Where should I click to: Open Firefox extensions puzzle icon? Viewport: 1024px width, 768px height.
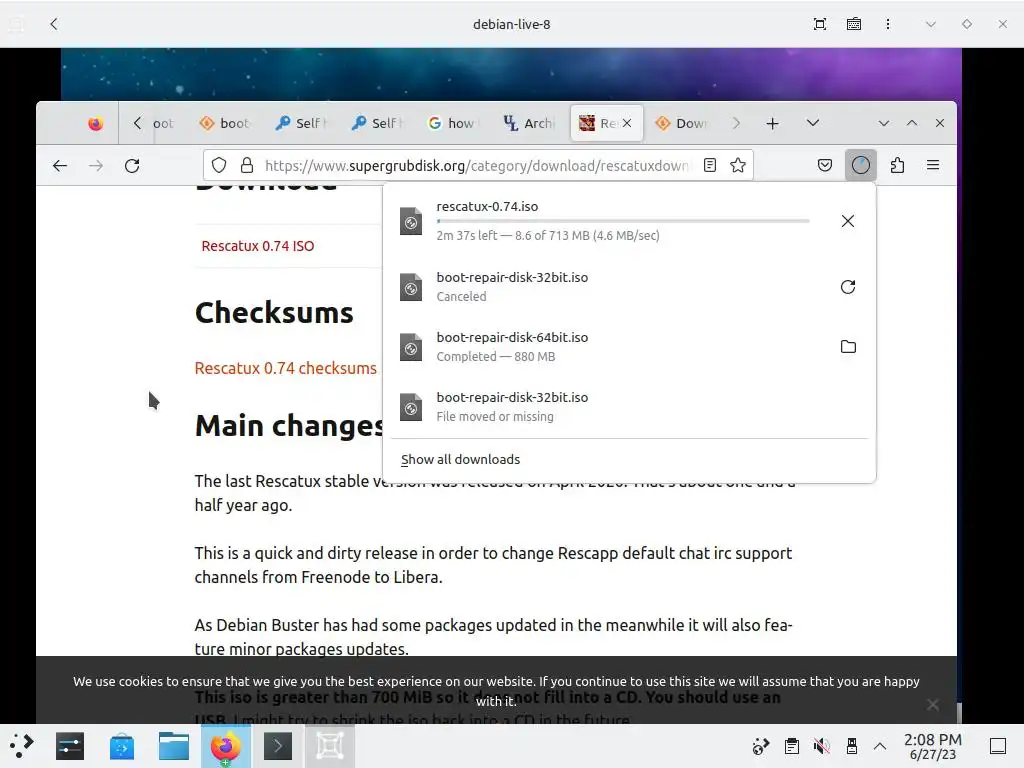click(x=897, y=165)
